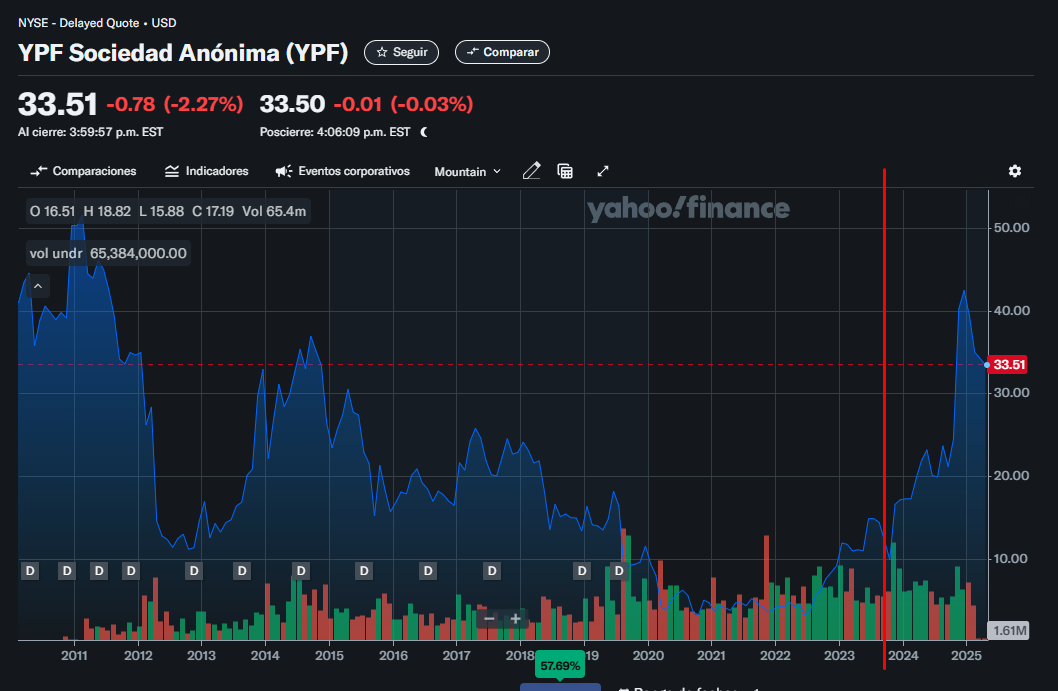
Task: Zoom in the chart with plus
Action: point(516,619)
